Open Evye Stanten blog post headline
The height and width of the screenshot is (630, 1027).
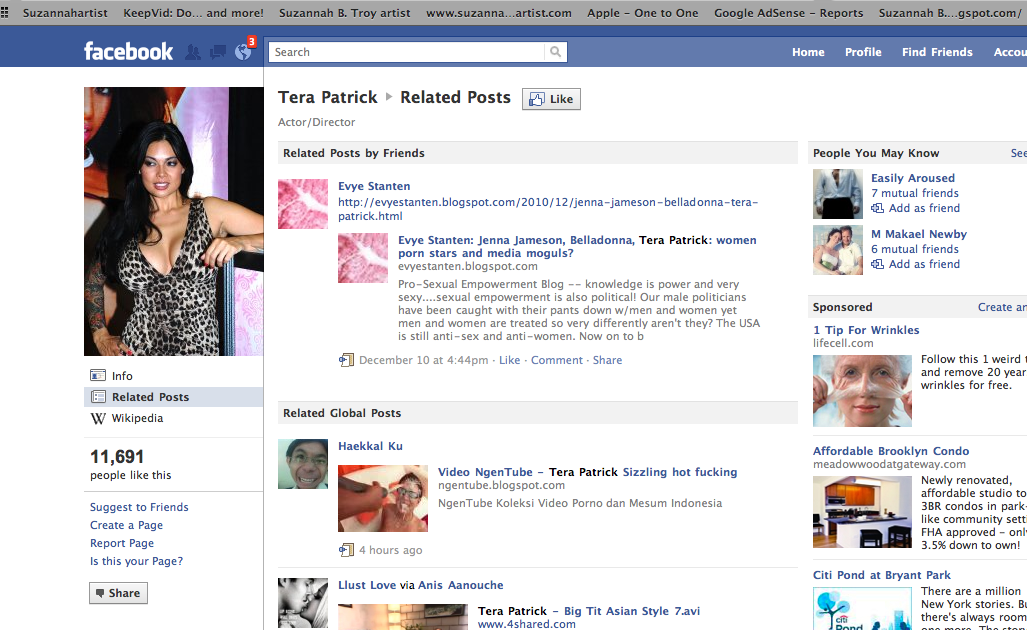pyautogui.click(x=577, y=246)
